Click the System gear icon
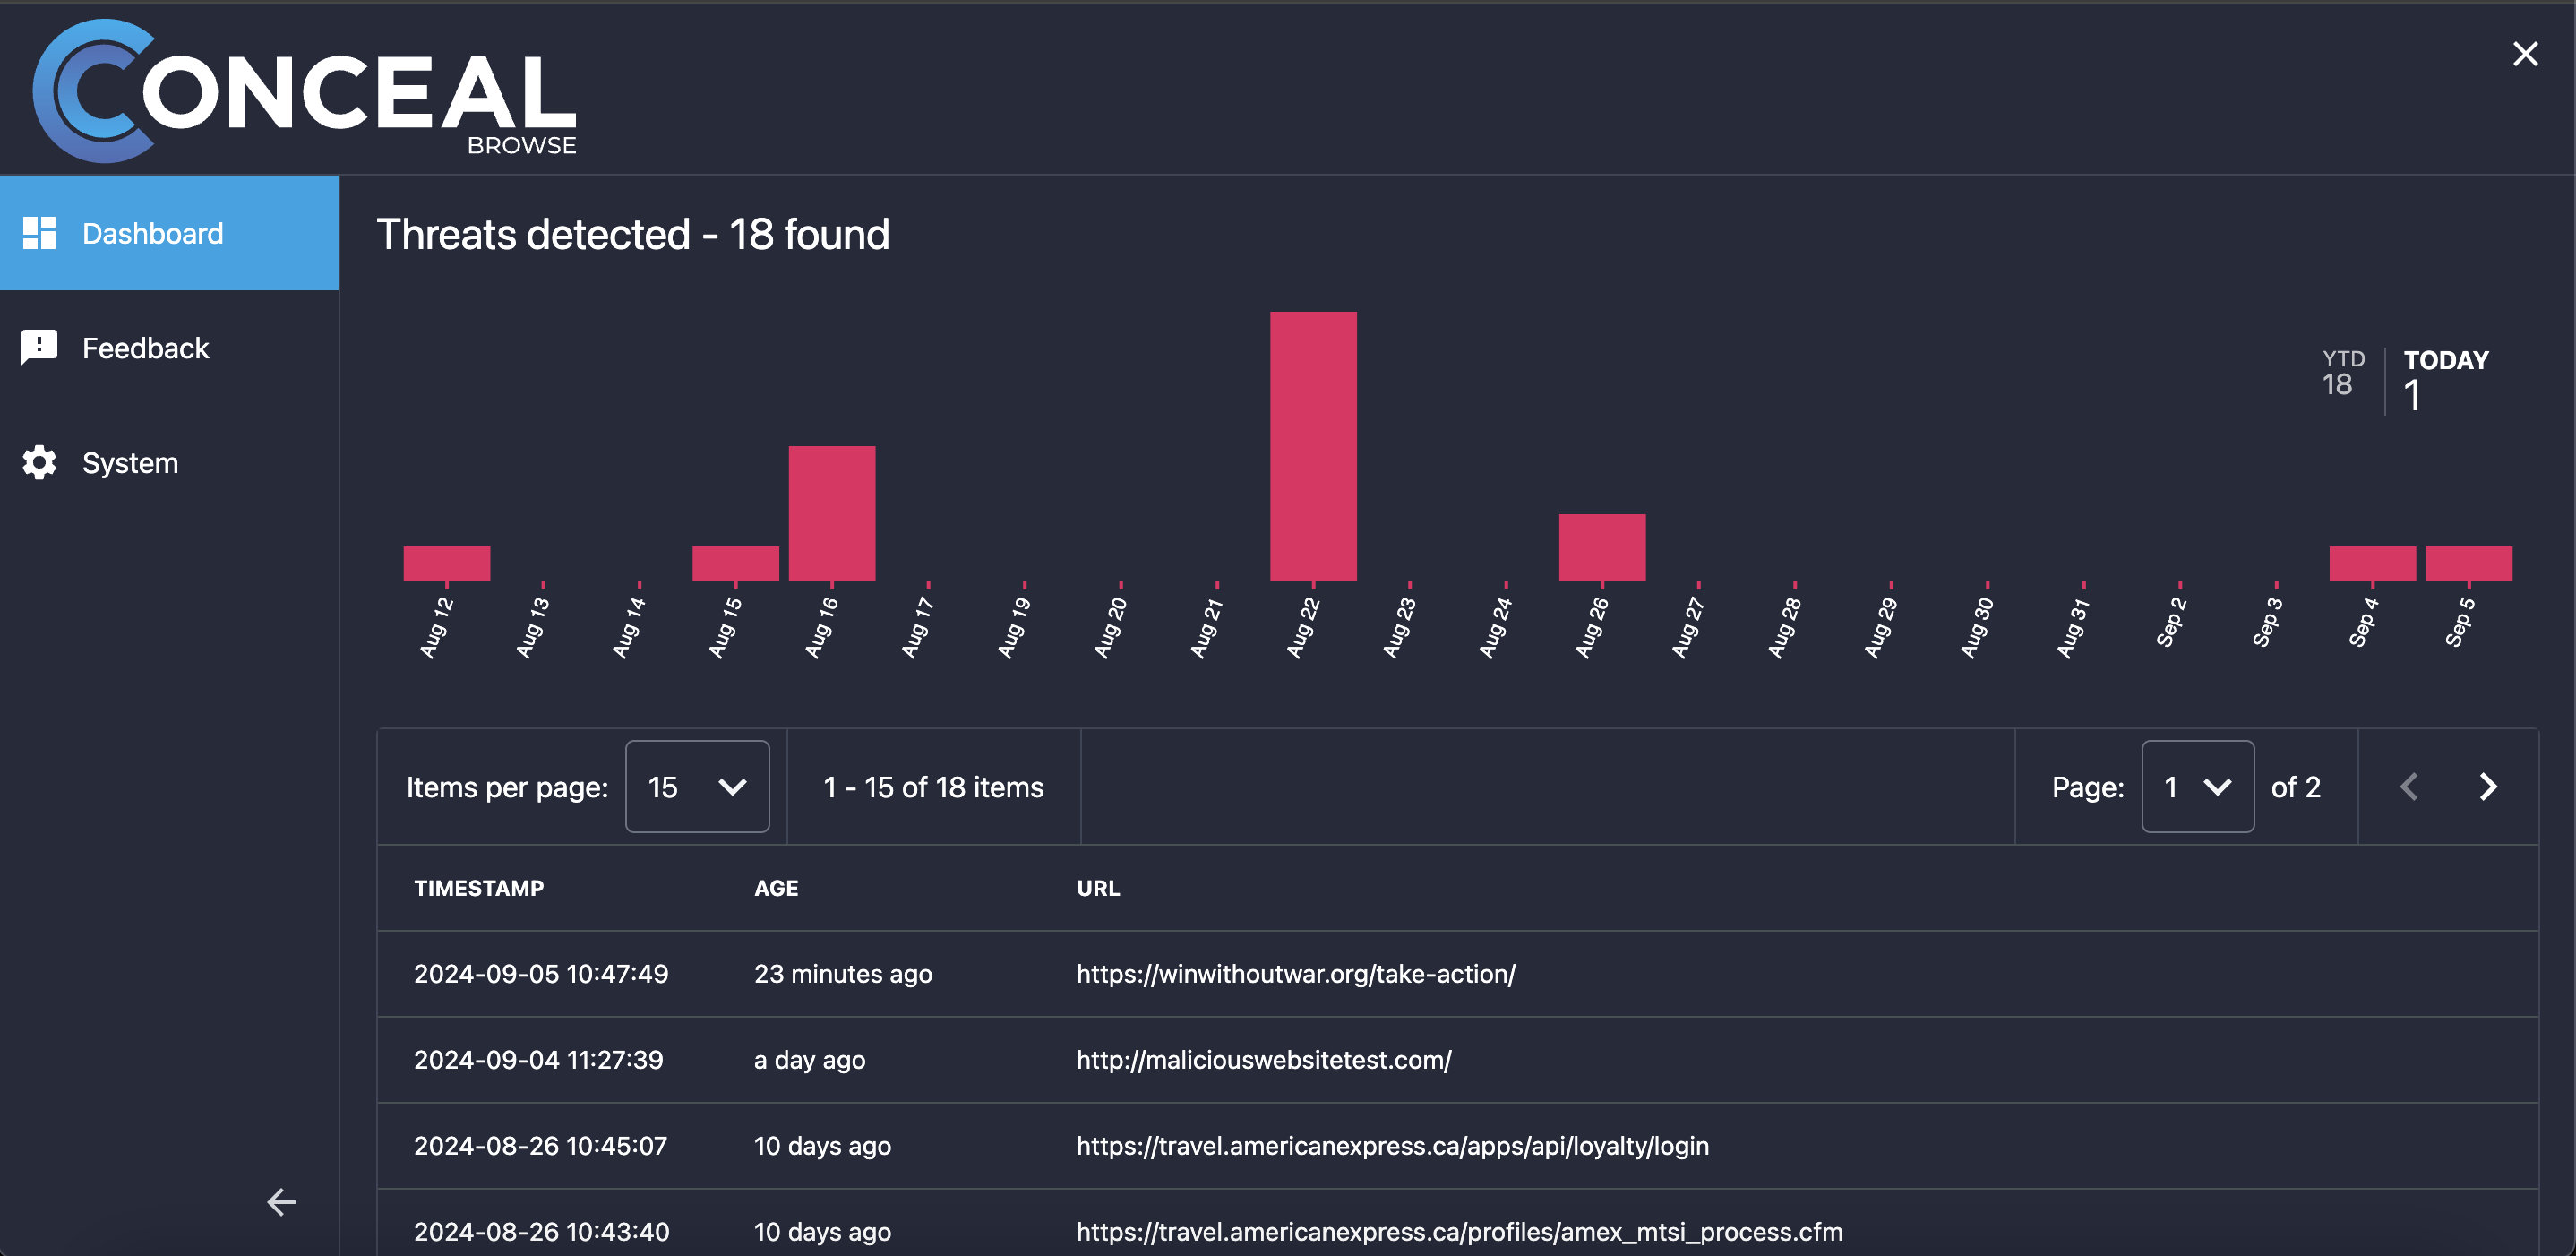The width and height of the screenshot is (2576, 1256). pyautogui.click(x=39, y=462)
